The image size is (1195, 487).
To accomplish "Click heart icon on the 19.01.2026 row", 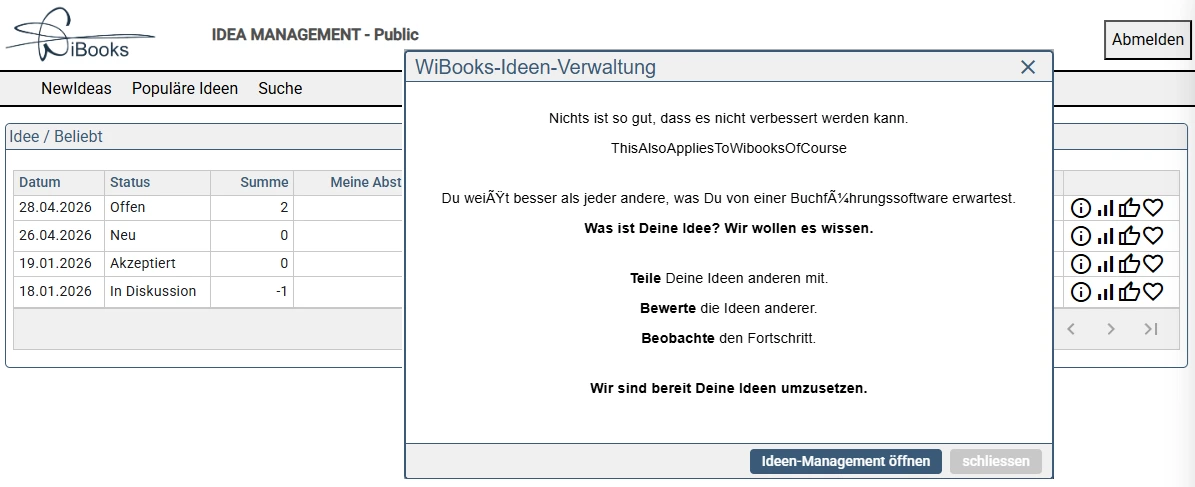I will [x=1153, y=264].
